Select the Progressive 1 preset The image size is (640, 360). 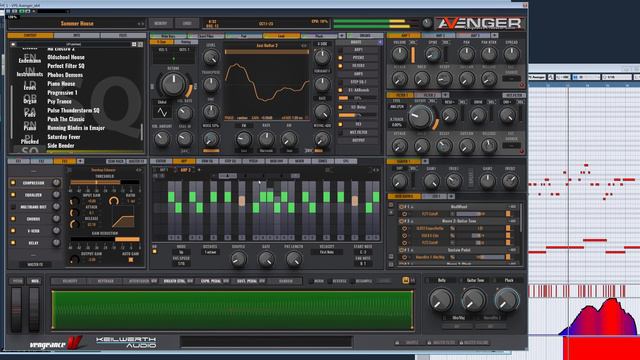coord(62,93)
